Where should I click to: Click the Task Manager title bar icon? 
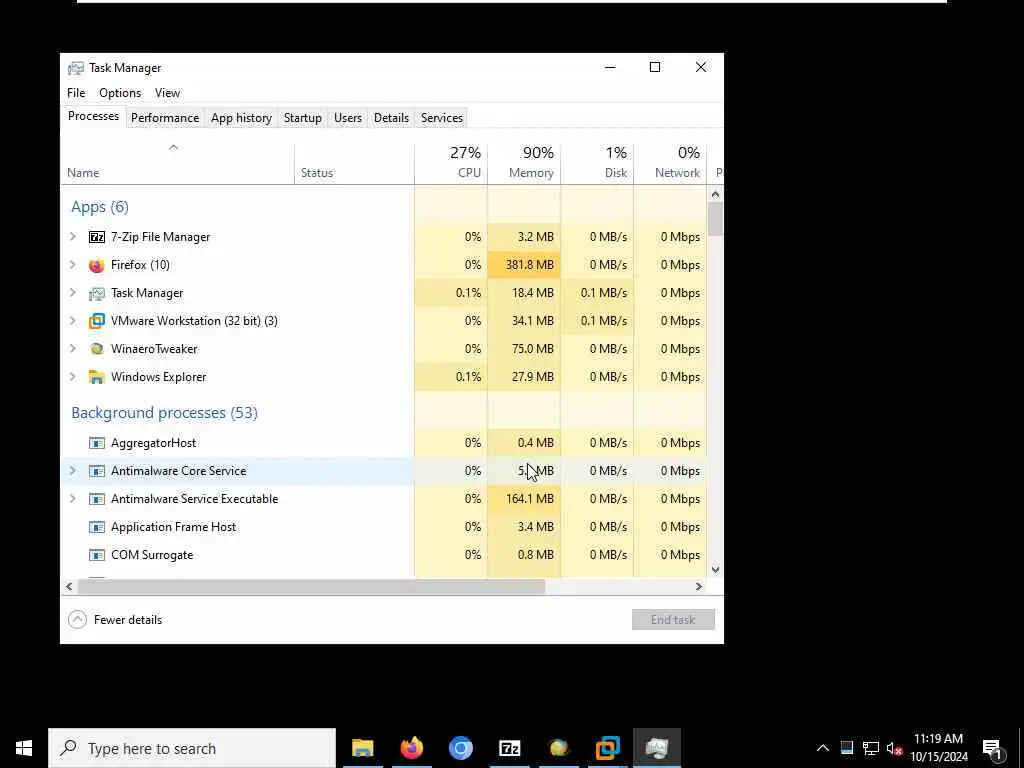tap(76, 68)
